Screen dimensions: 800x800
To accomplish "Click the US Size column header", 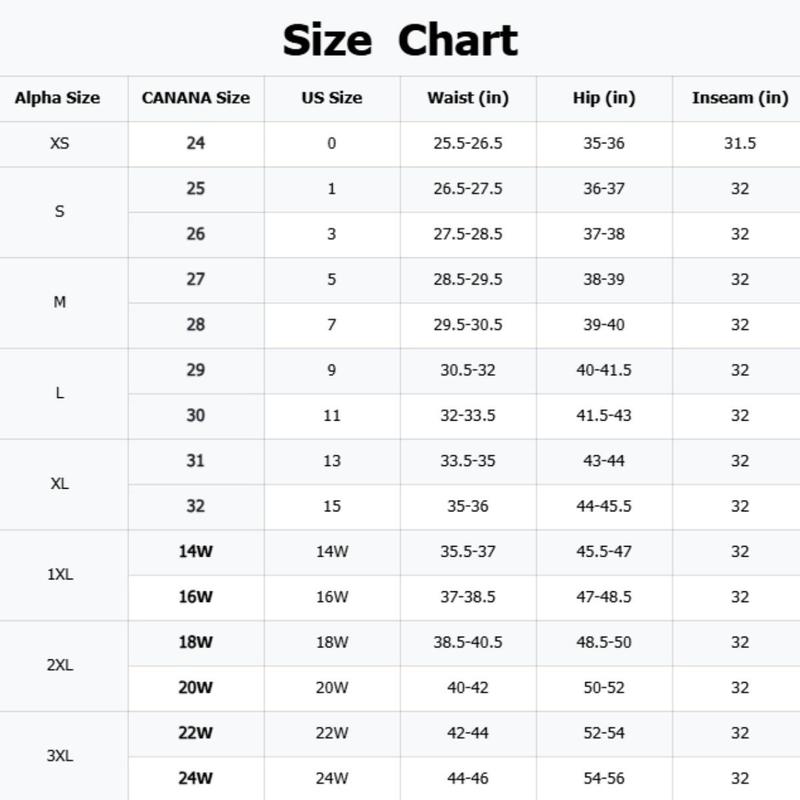I will [x=332, y=98].
